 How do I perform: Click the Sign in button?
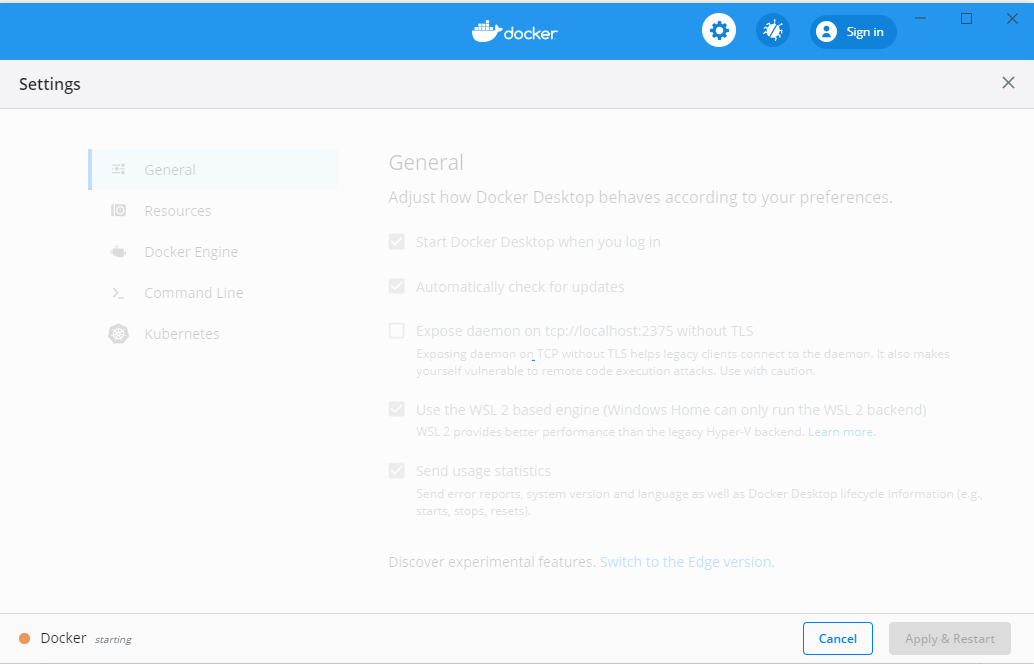(853, 32)
